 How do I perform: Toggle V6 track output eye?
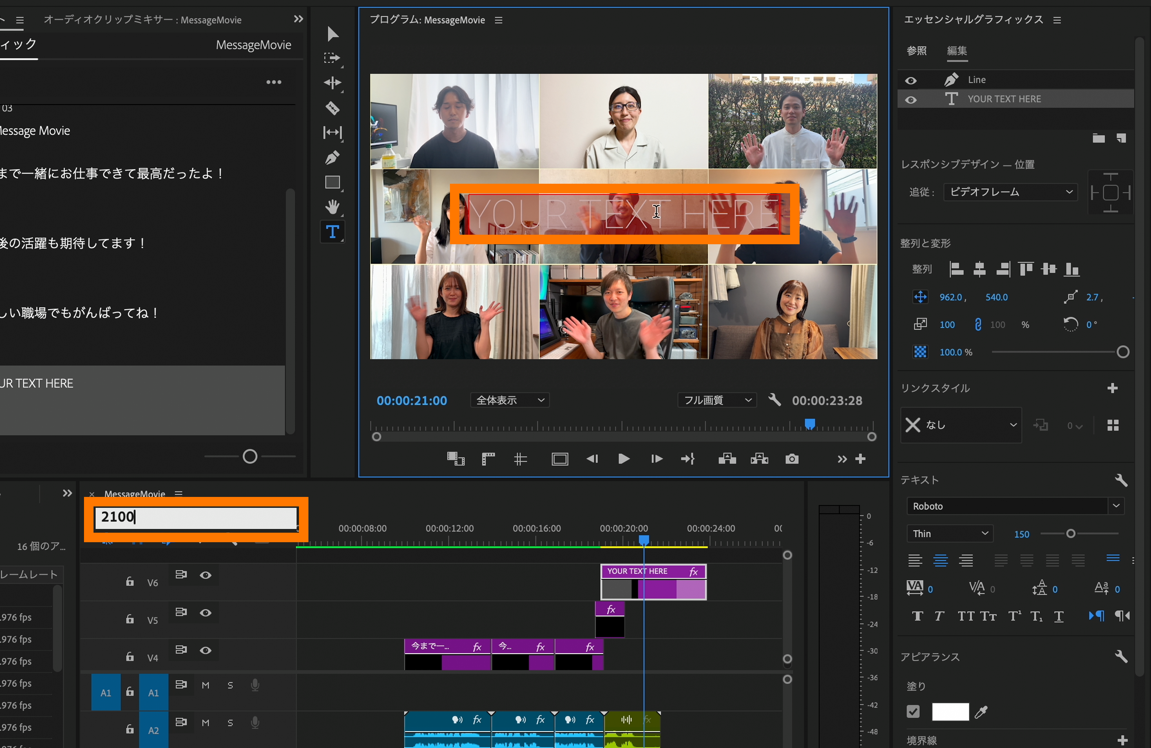click(205, 575)
